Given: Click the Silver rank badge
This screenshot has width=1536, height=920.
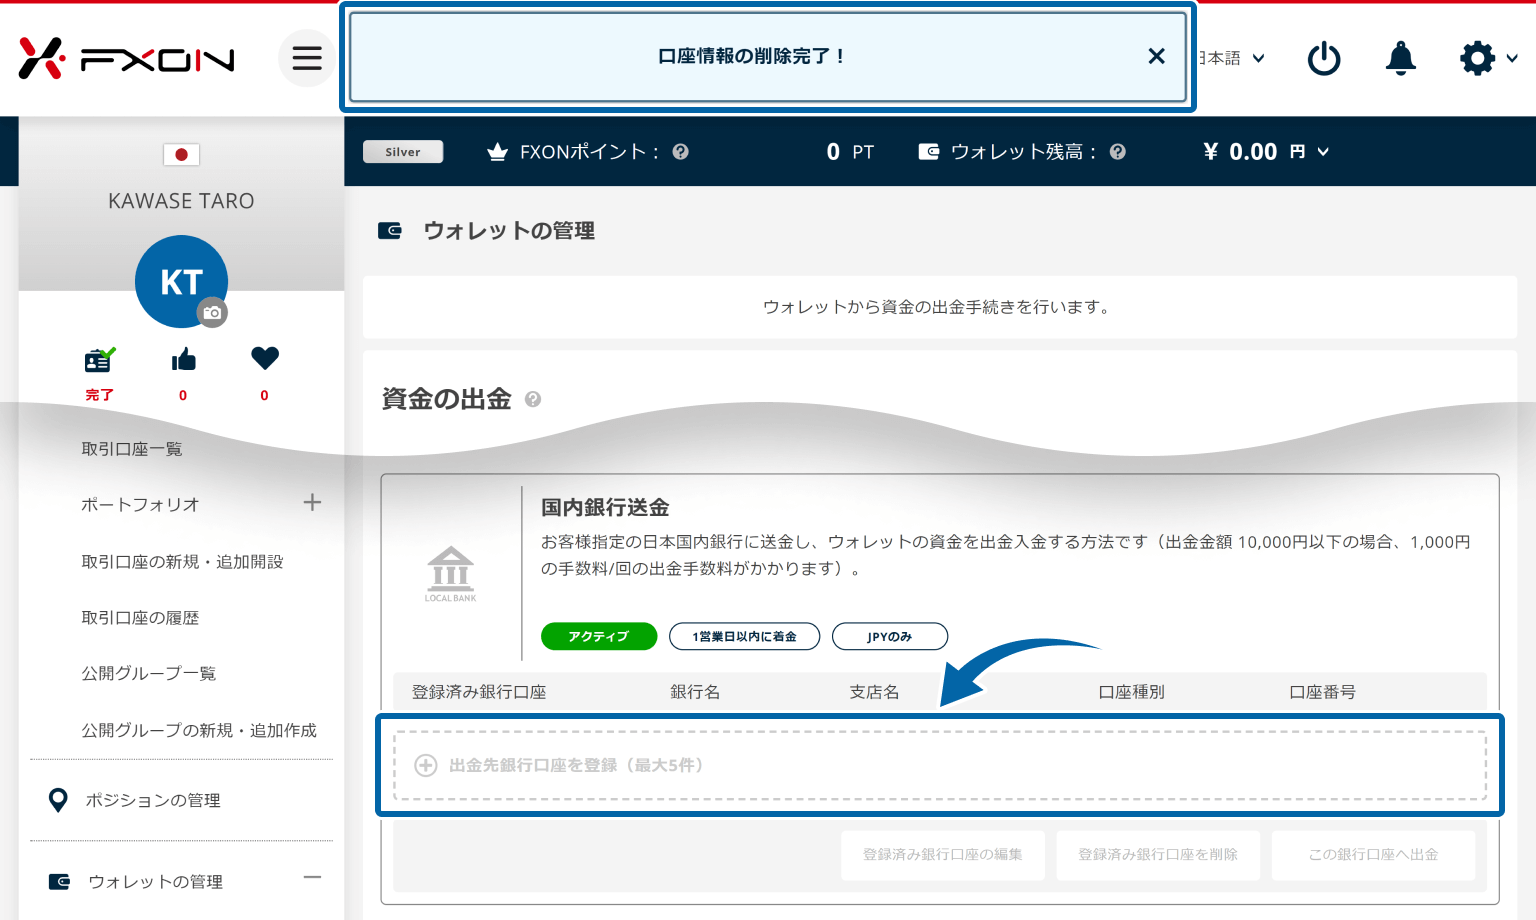Looking at the screenshot, I should tap(403, 152).
